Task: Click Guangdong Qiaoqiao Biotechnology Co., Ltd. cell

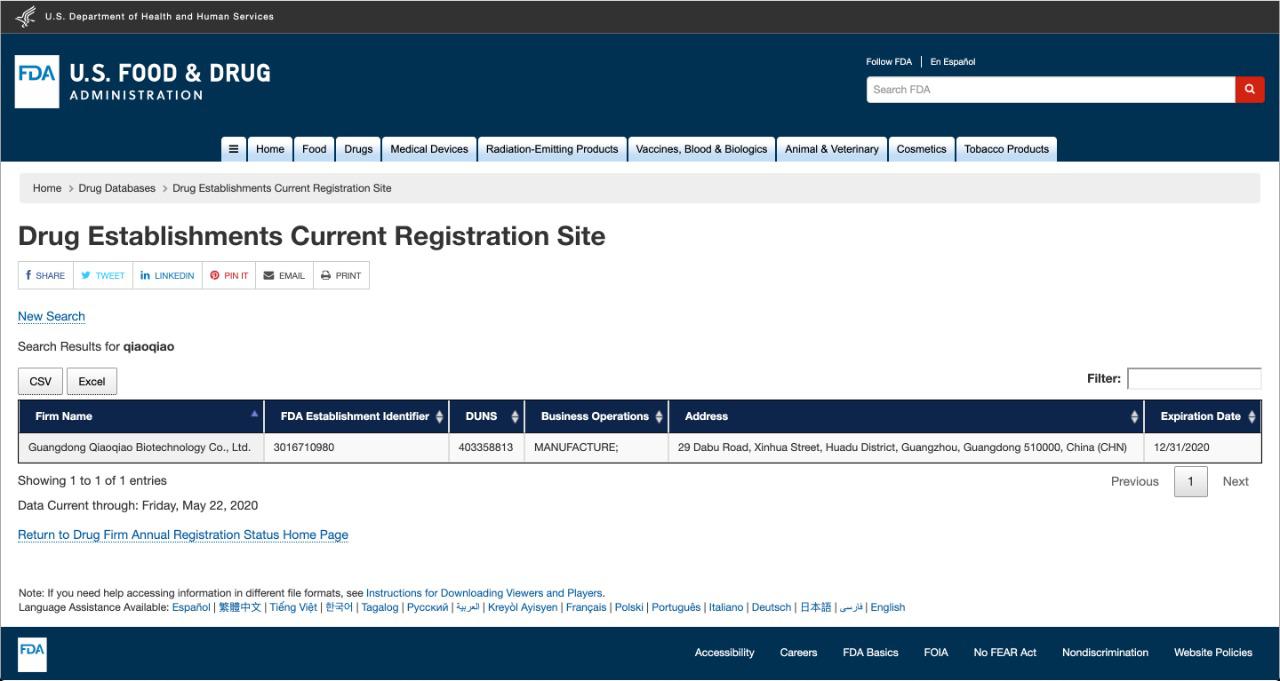Action: pos(141,448)
